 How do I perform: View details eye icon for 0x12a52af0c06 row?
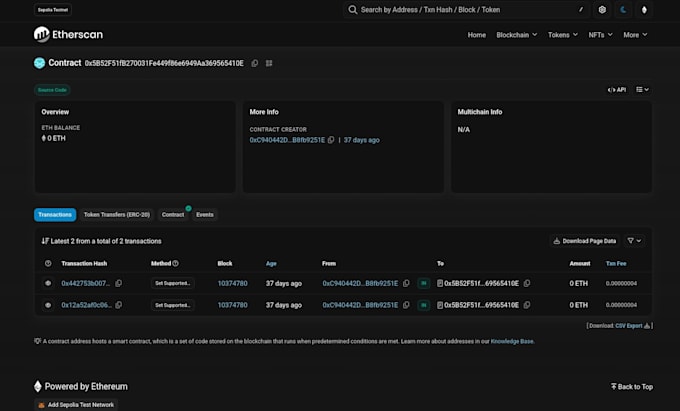[48, 305]
